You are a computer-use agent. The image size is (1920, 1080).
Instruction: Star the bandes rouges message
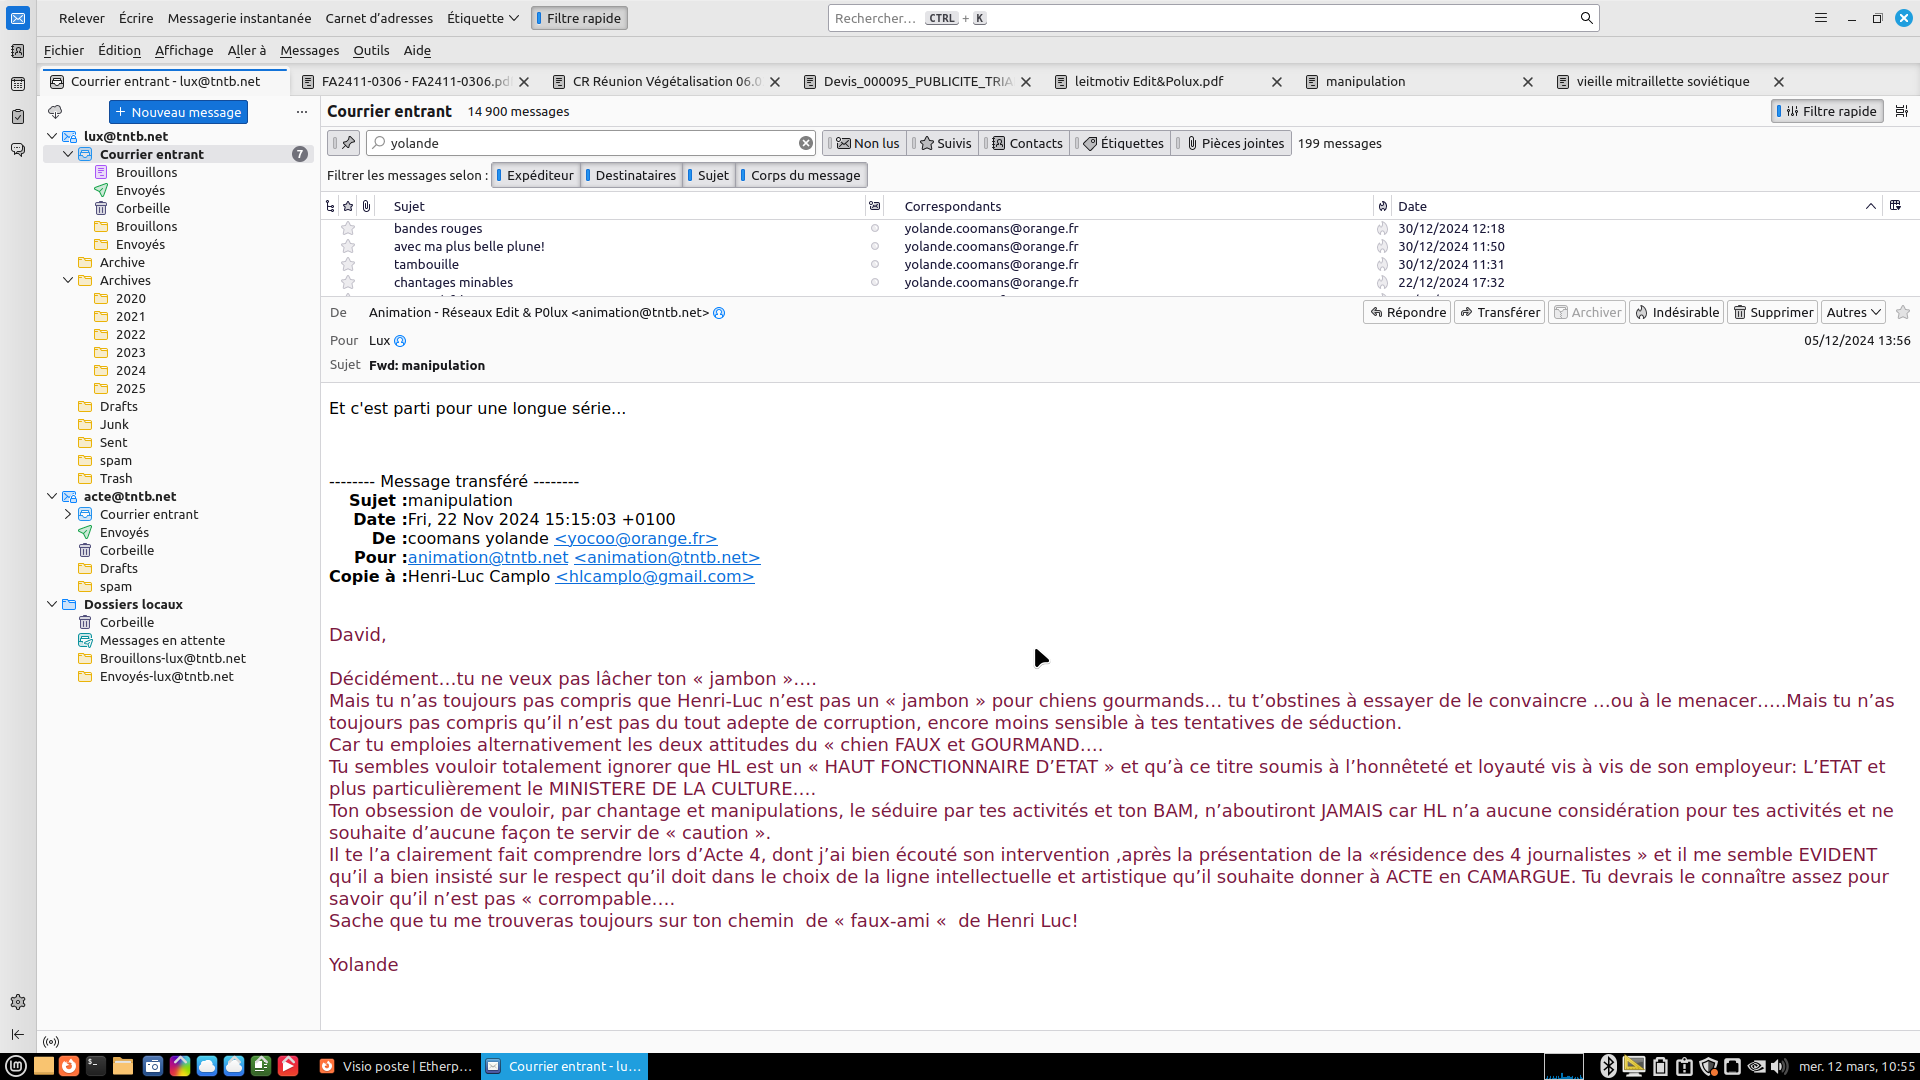[x=348, y=228]
